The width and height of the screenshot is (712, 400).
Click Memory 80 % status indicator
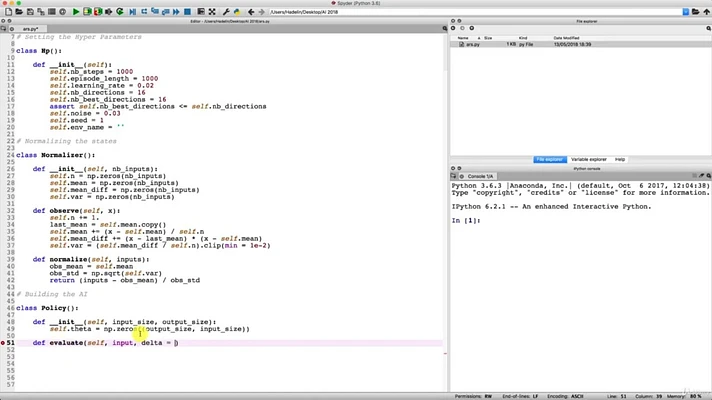684,396
